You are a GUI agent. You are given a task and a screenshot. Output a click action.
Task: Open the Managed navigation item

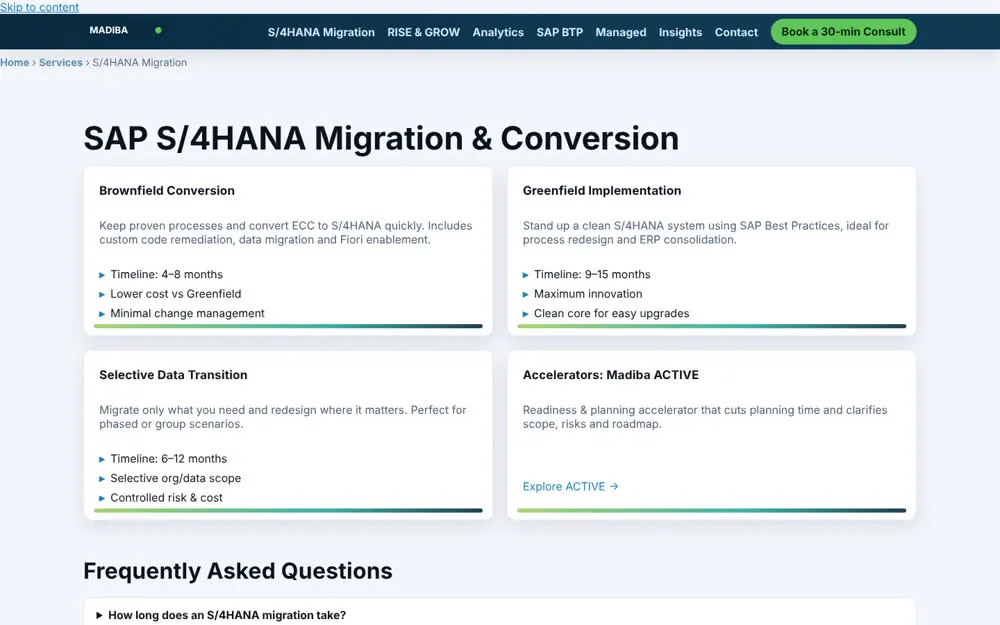[x=621, y=32]
